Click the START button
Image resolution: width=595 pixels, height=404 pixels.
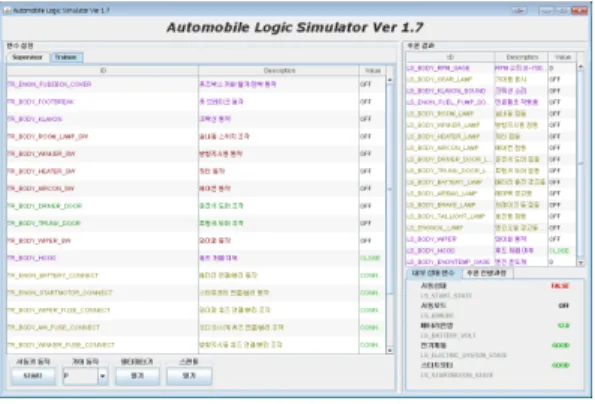[33, 376]
